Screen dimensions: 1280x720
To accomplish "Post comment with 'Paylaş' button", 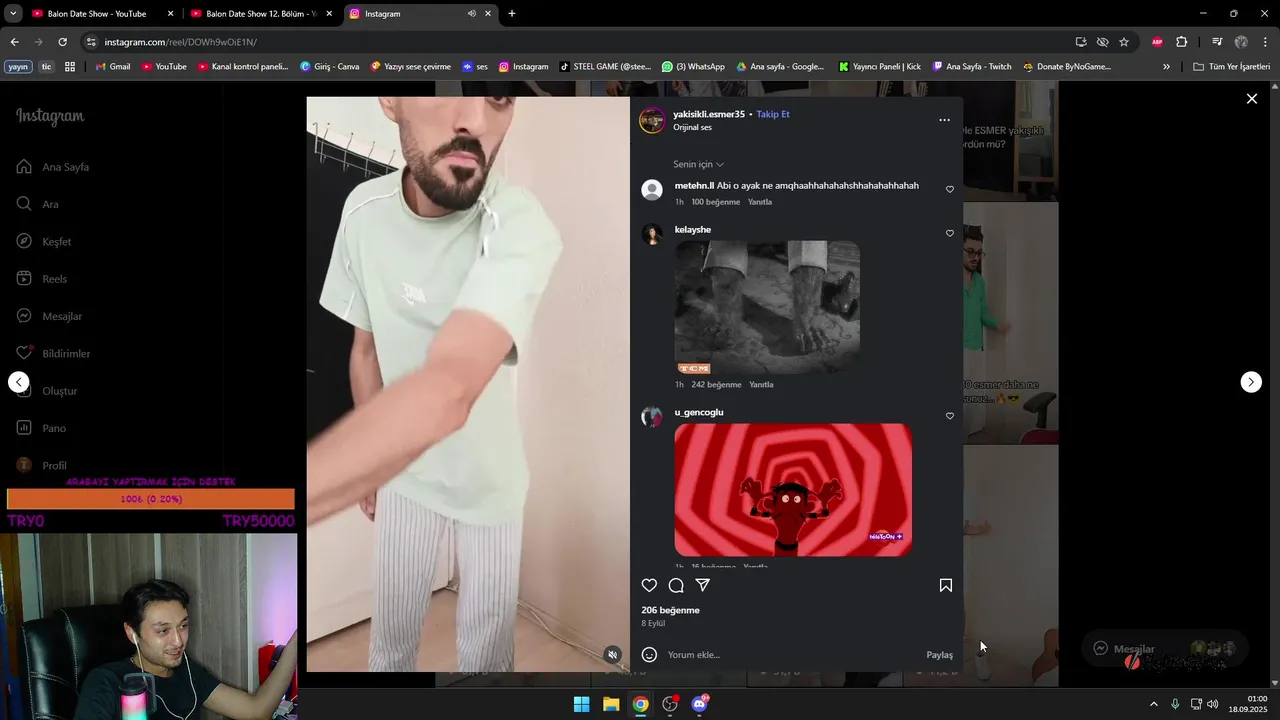I will (x=940, y=655).
